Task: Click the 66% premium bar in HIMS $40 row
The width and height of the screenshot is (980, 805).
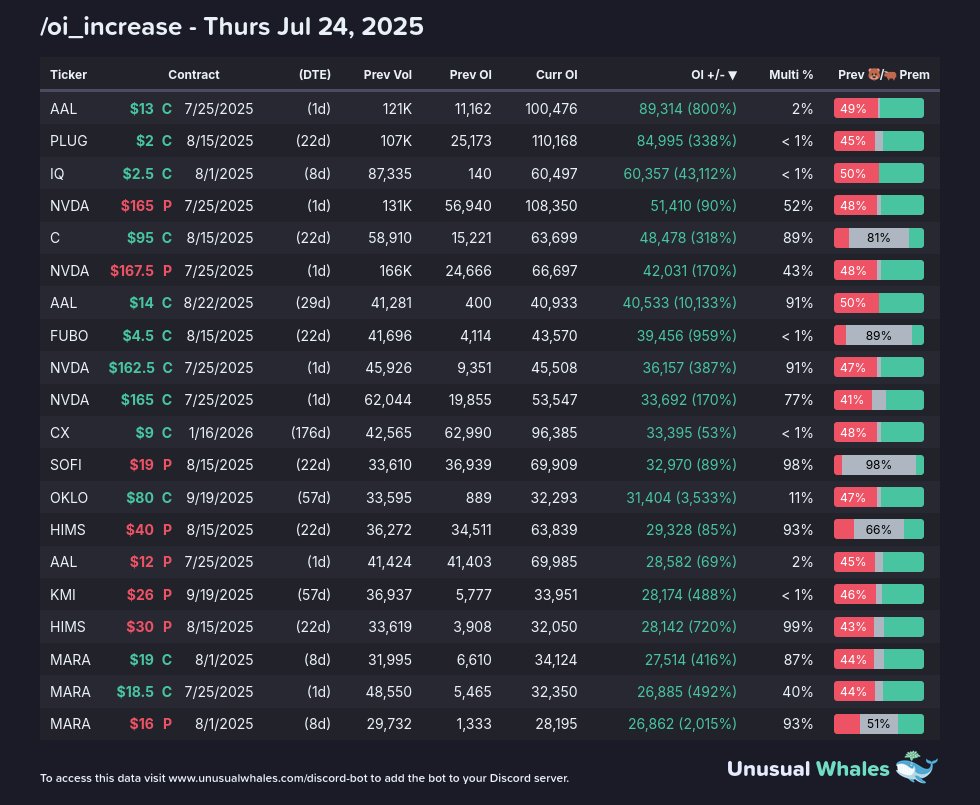Action: [x=879, y=530]
